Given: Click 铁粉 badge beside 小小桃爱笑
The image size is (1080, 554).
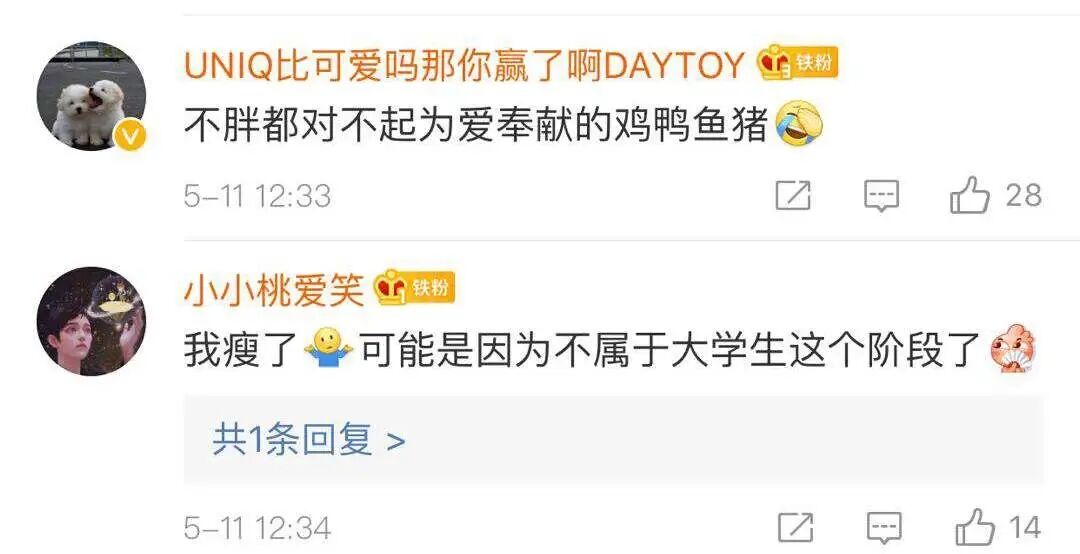Looking at the screenshot, I should (414, 287).
